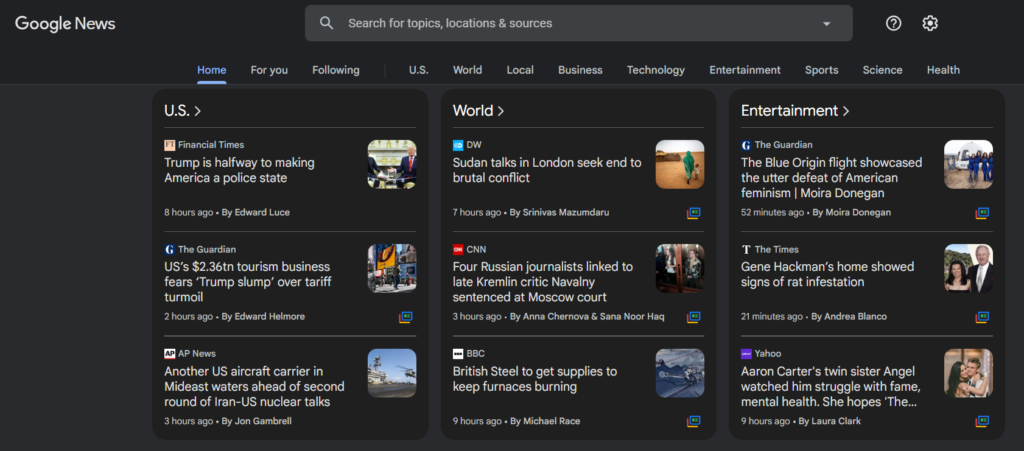Image resolution: width=1024 pixels, height=451 pixels.
Task: Click the Yahoo source logo
Action: [746, 354]
